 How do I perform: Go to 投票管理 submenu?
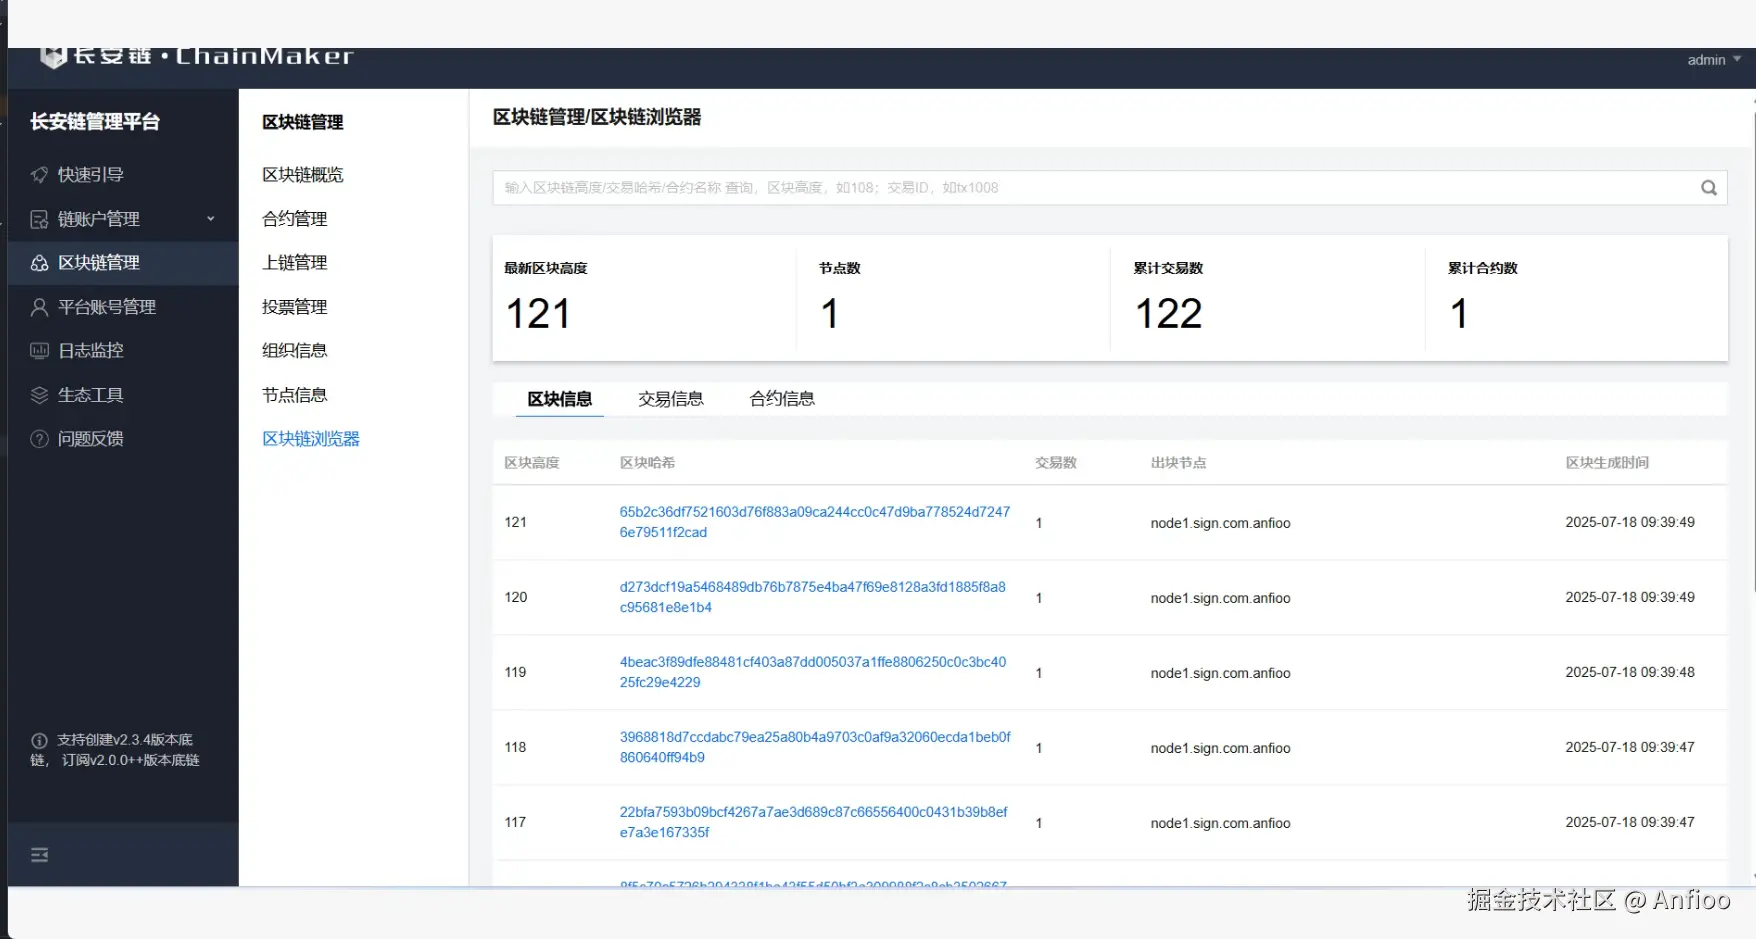pos(294,307)
